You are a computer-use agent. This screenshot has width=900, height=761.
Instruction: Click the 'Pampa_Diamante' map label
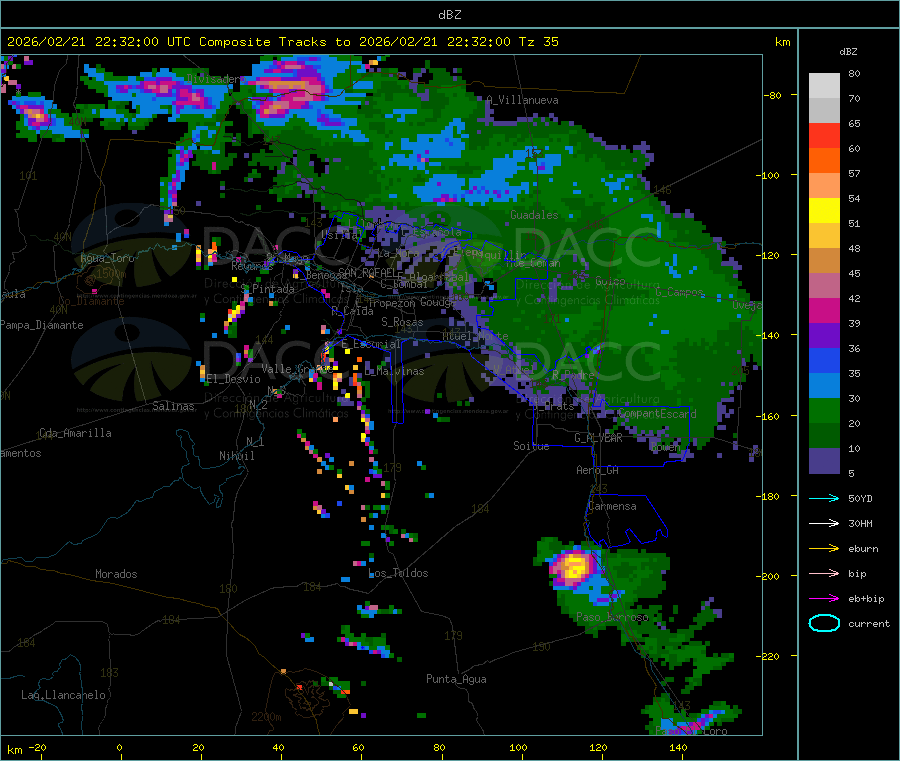click(41, 325)
